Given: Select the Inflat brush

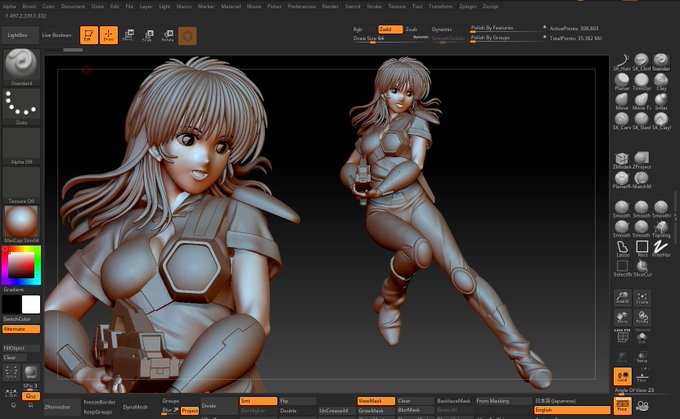Looking at the screenshot, I should pos(661,101).
